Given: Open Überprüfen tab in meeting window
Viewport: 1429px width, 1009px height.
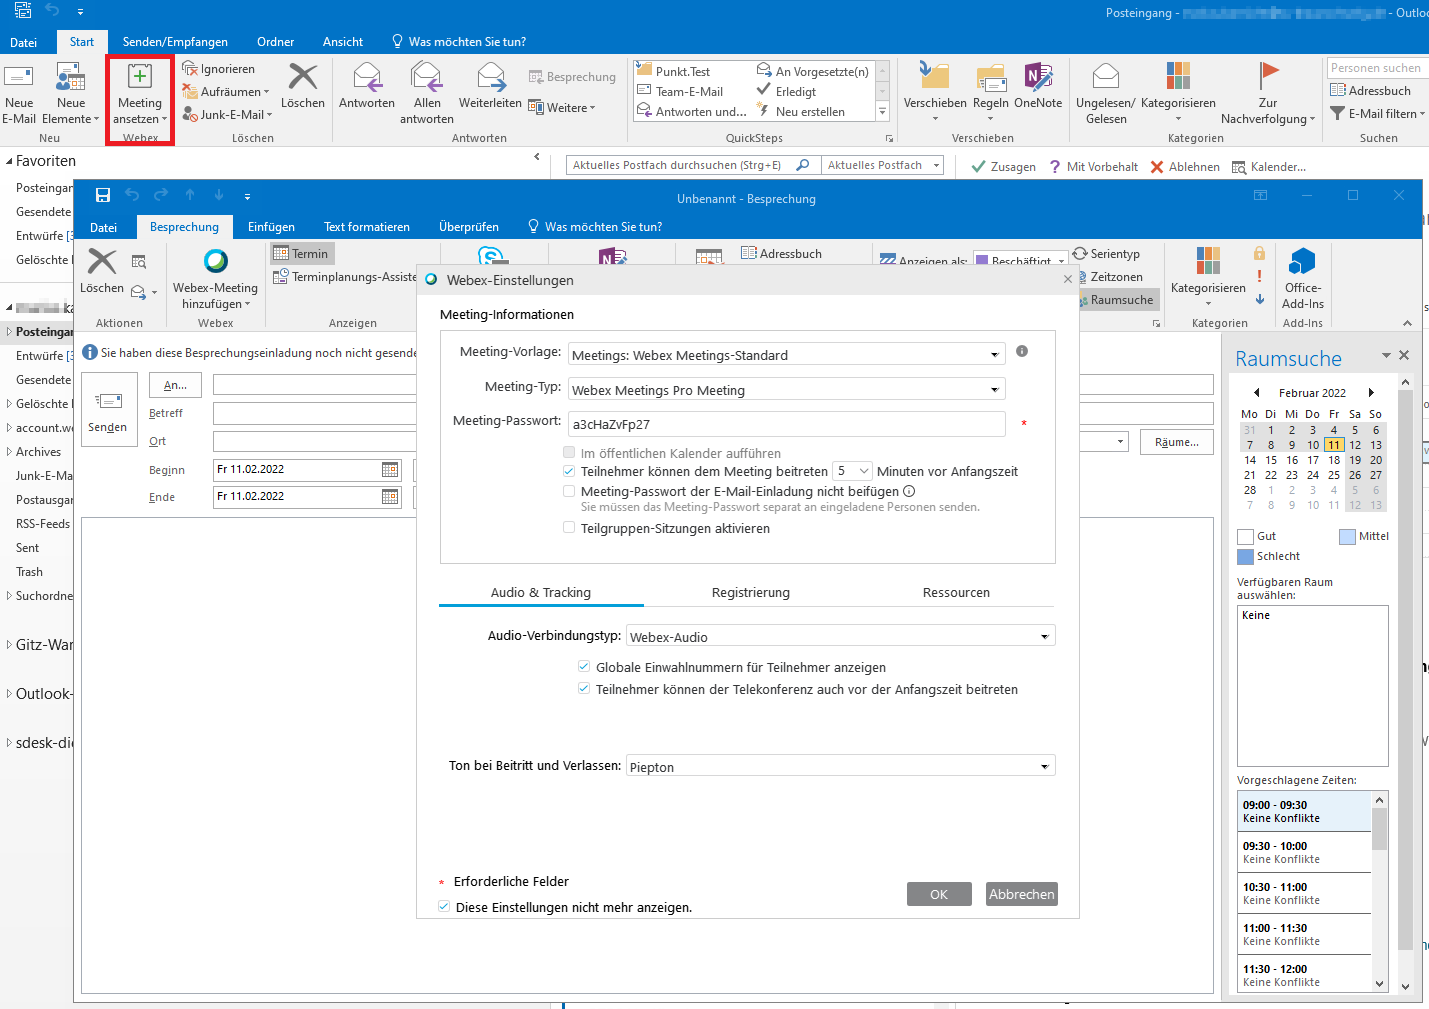Looking at the screenshot, I should (469, 227).
